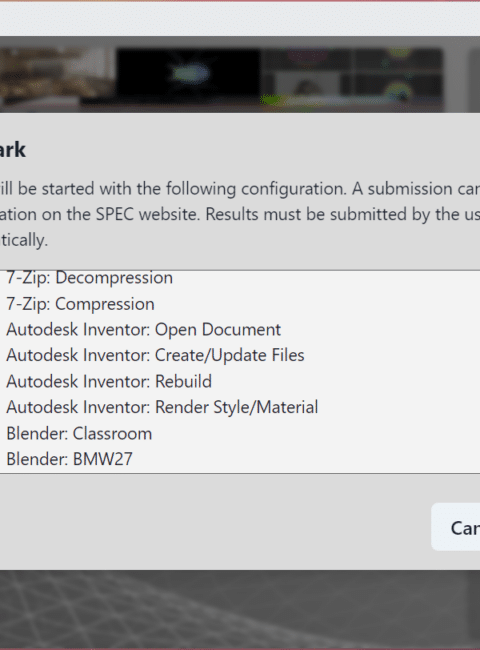Viewport: 480px width, 650px height.
Task: Click the black thumbnail with teal shape
Action: click(x=189, y=75)
